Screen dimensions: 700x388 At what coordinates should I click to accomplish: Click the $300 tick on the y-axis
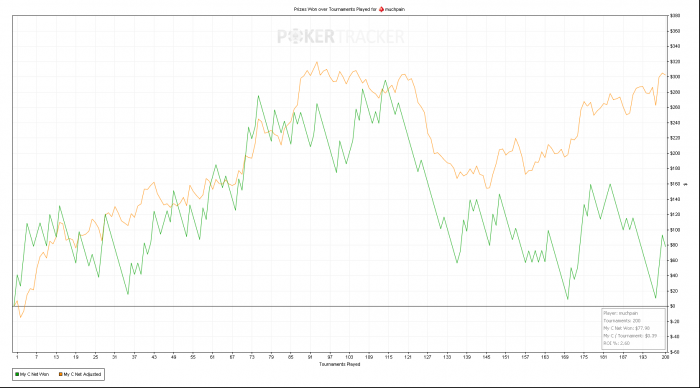pos(675,77)
